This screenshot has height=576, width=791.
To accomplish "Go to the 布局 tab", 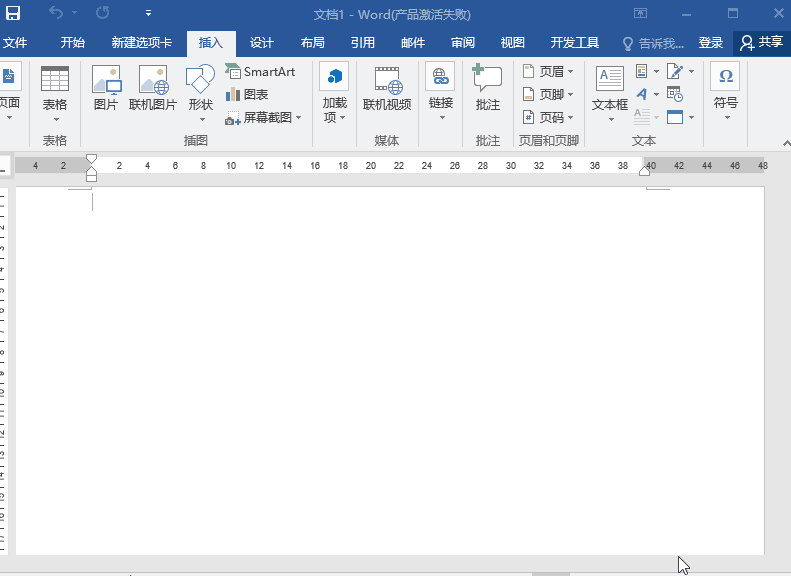I will (x=312, y=43).
